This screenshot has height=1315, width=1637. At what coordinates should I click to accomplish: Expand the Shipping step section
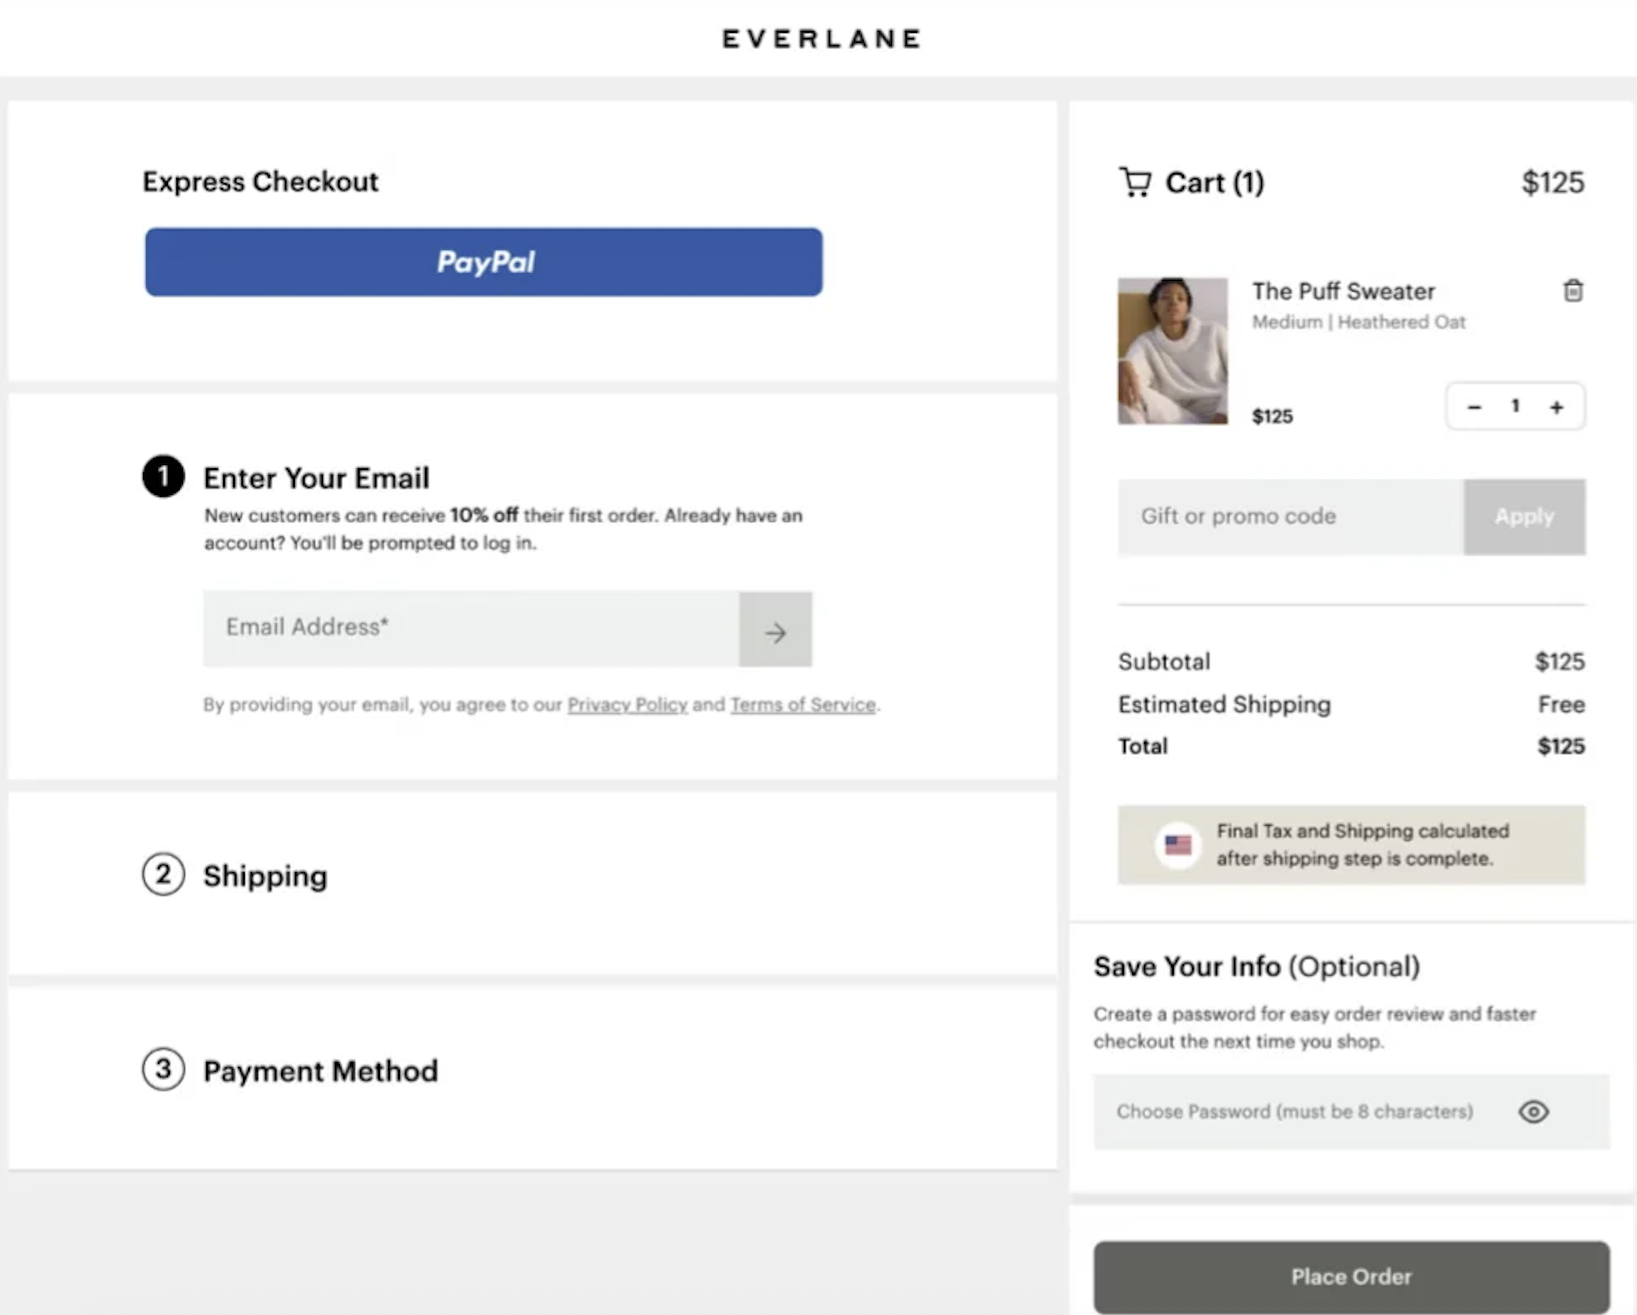(x=265, y=876)
